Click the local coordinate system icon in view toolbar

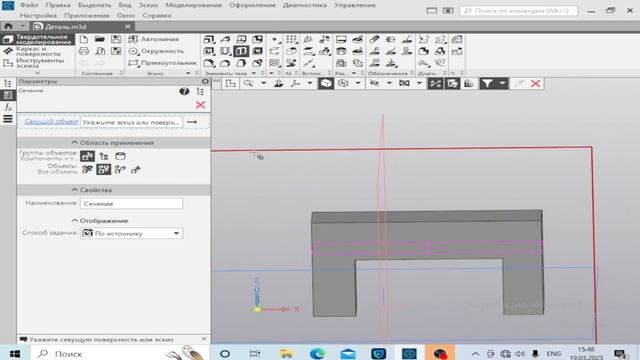coord(296,83)
